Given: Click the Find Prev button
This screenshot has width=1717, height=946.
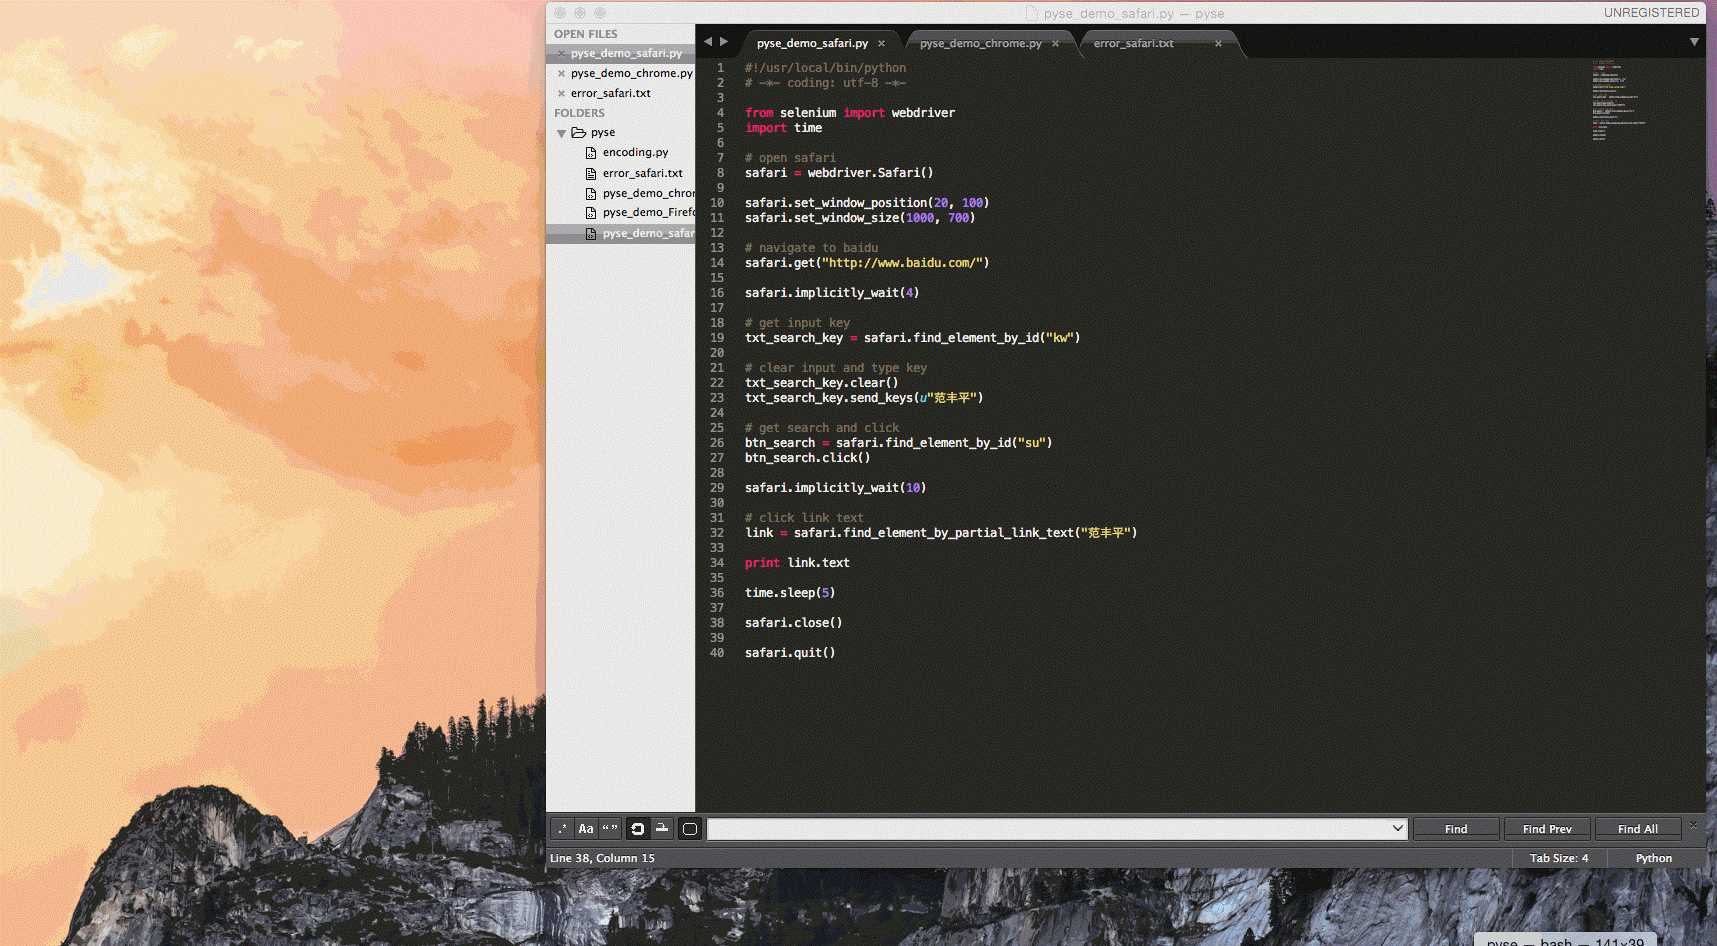Looking at the screenshot, I should (x=1547, y=829).
